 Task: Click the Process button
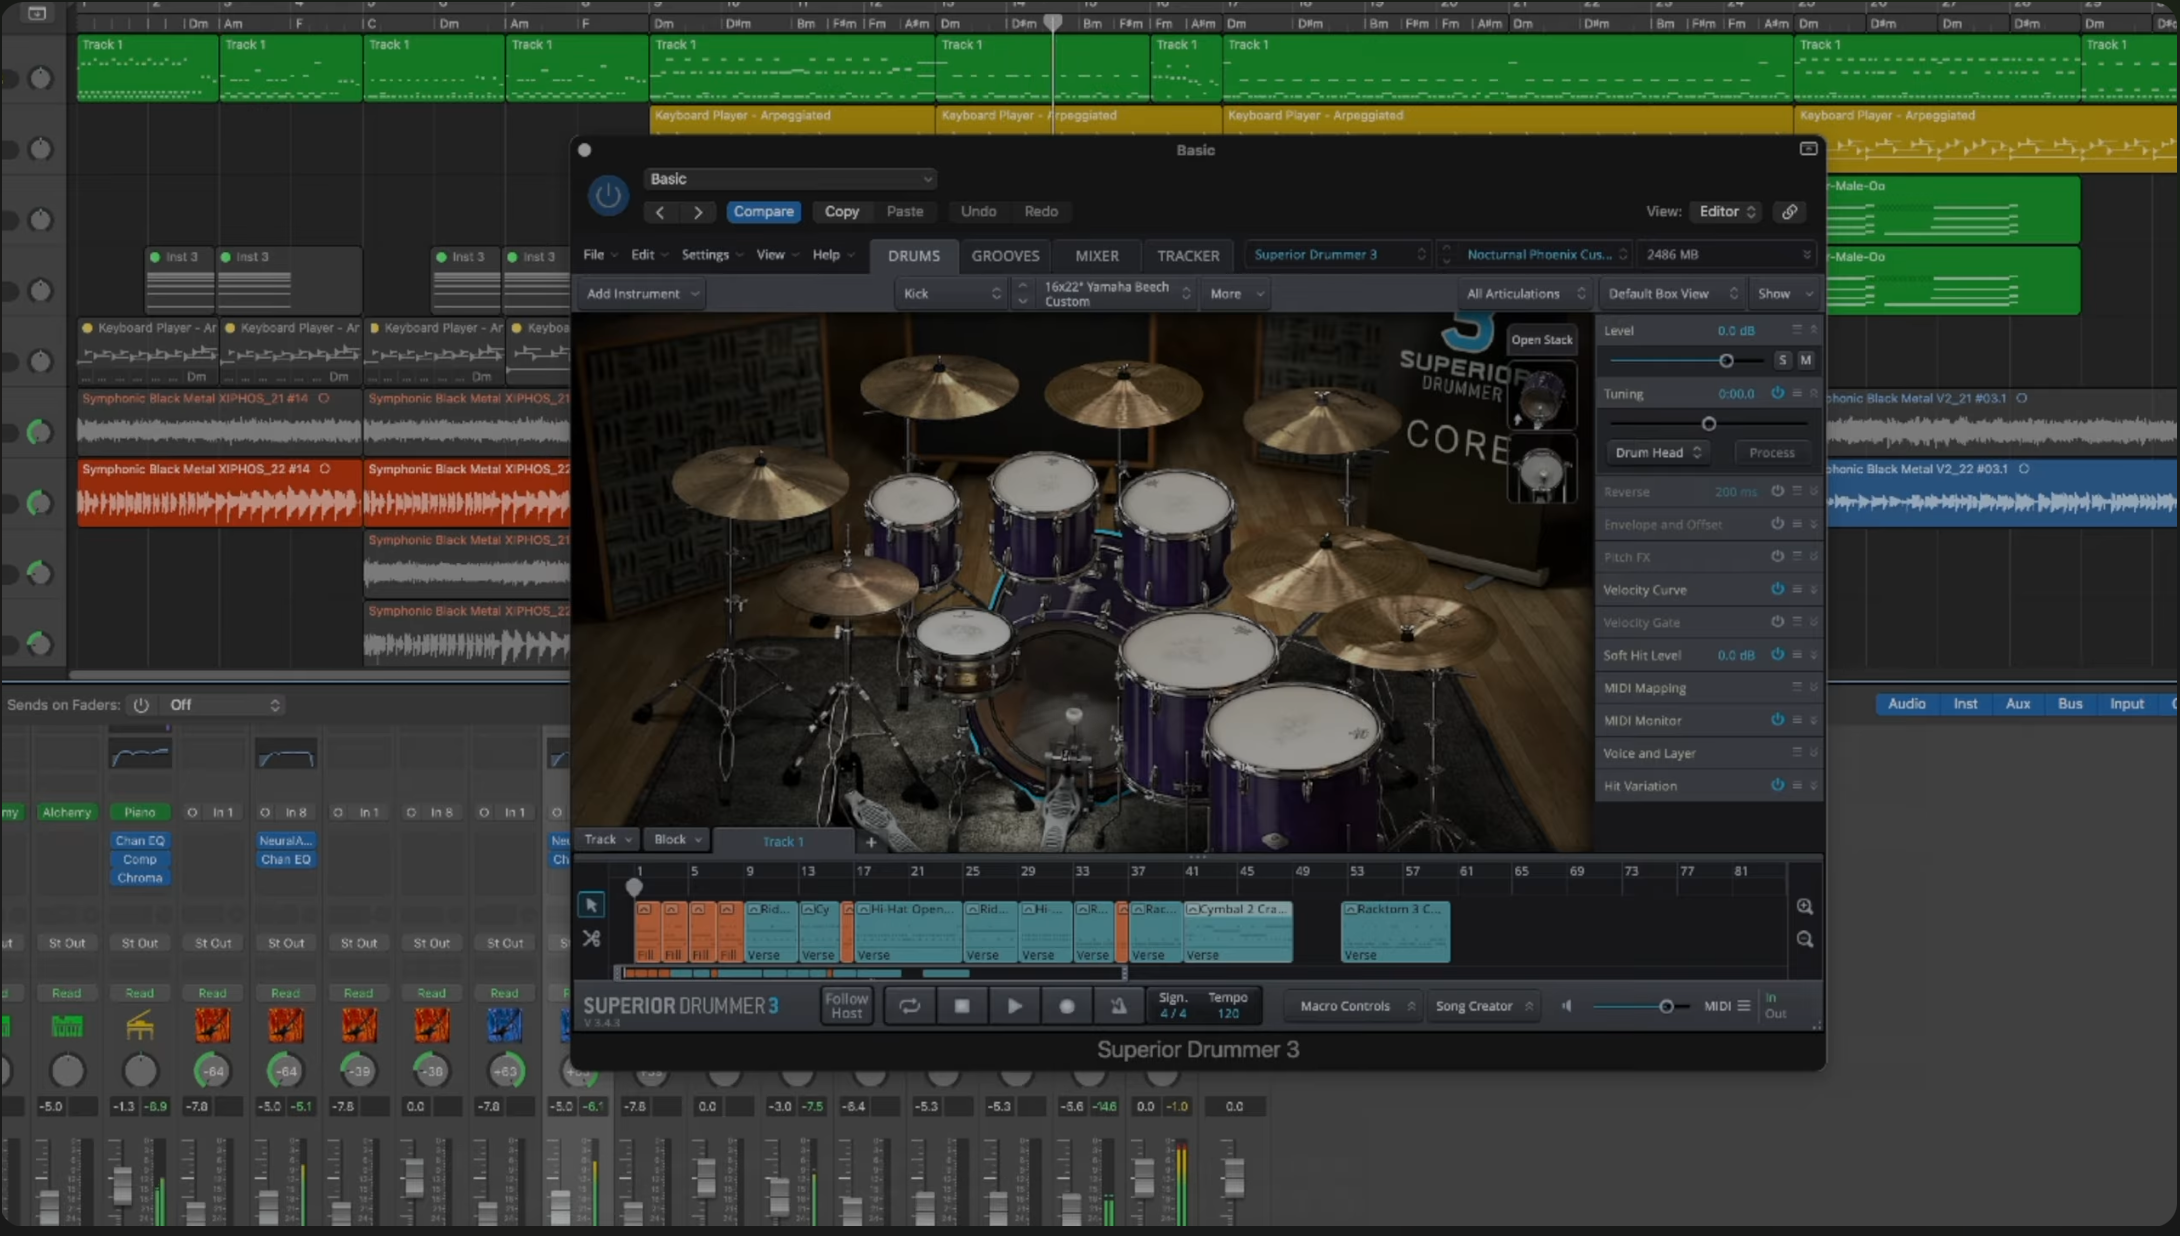[x=1771, y=453]
